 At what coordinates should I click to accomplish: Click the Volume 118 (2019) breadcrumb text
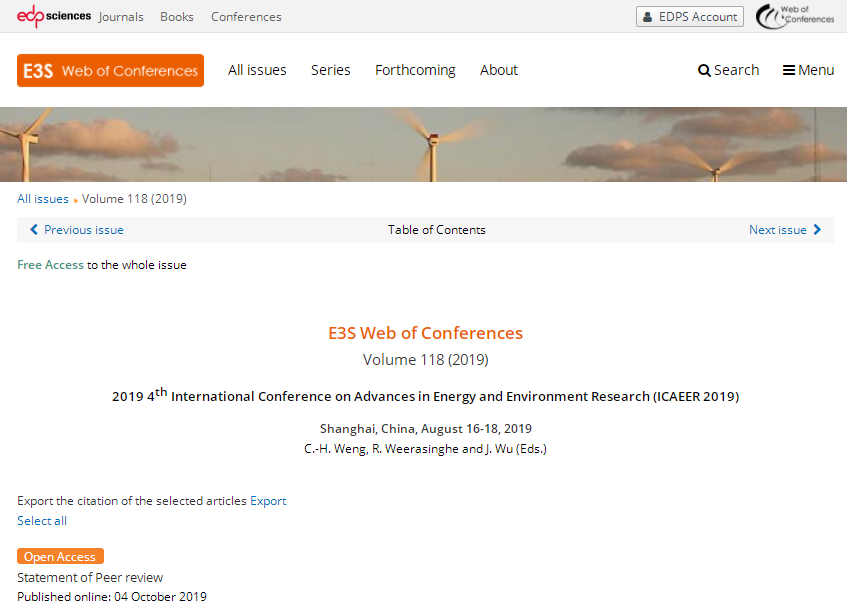point(134,199)
